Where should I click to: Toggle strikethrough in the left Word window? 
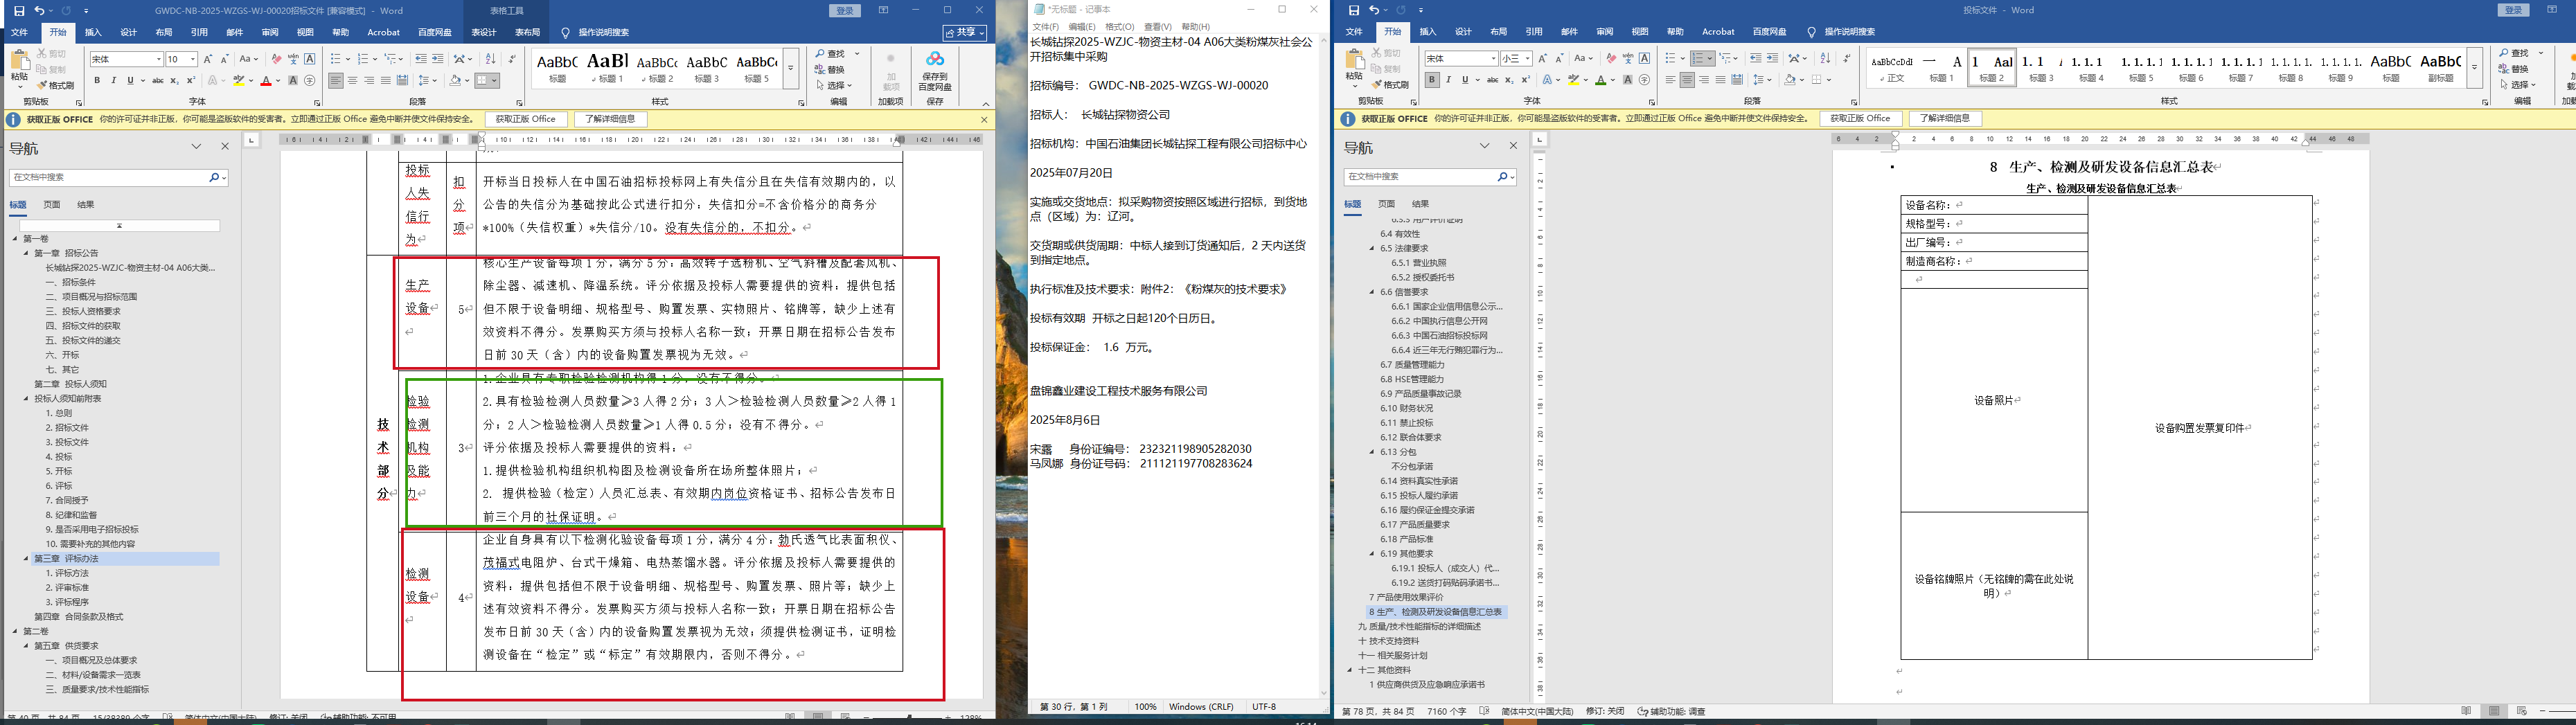157,81
